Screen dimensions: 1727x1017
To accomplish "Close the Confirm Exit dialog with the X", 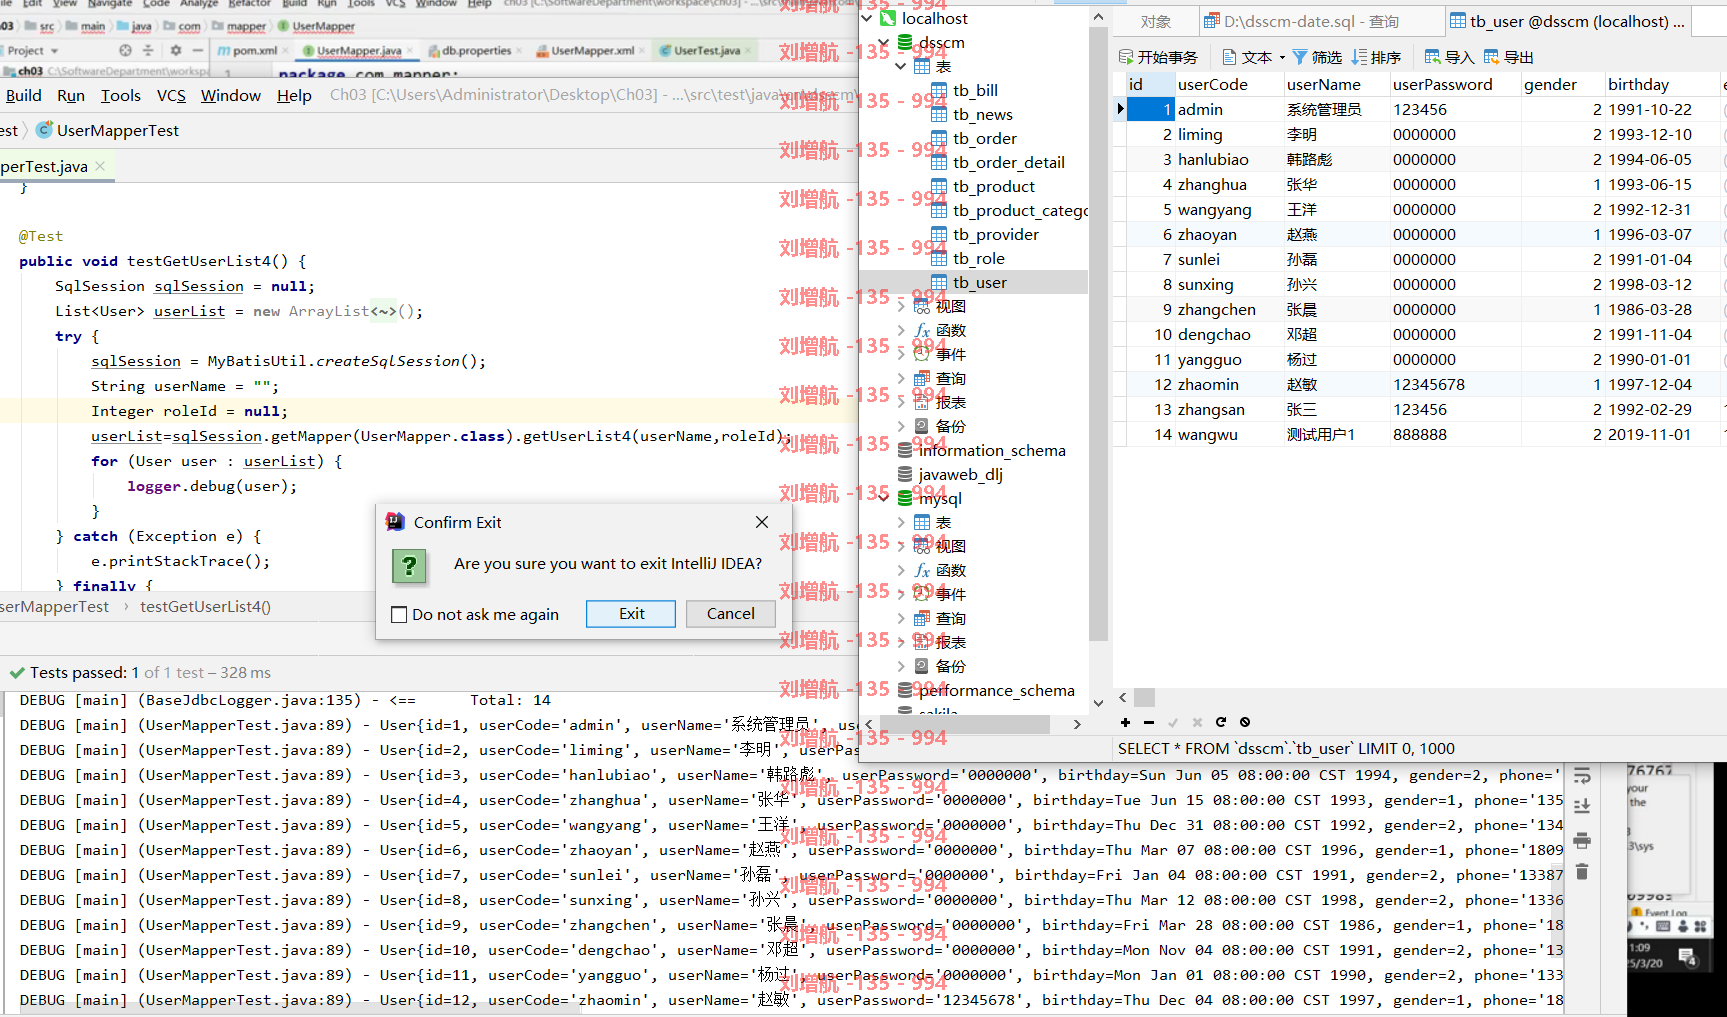I will coord(762,522).
